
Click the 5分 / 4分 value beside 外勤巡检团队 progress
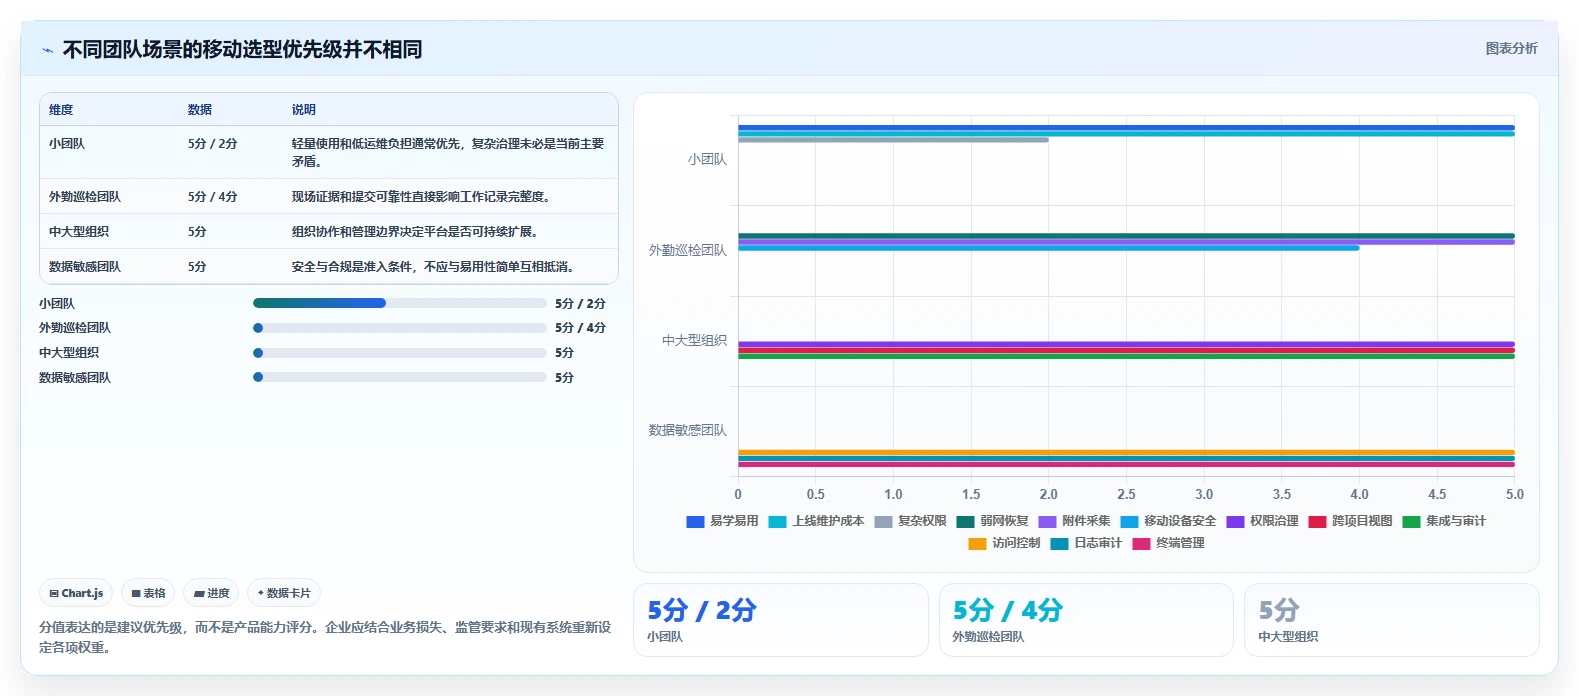pyautogui.click(x=580, y=328)
